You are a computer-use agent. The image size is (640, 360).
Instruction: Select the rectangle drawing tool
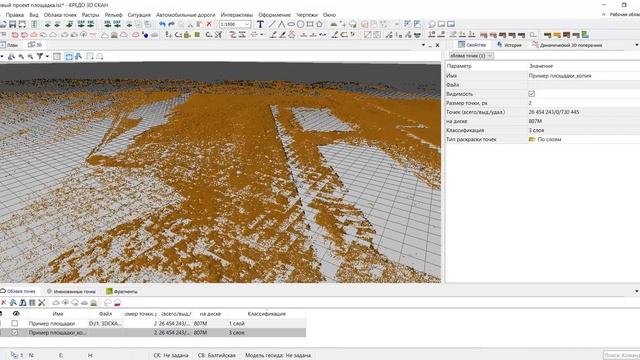[x=310, y=24]
